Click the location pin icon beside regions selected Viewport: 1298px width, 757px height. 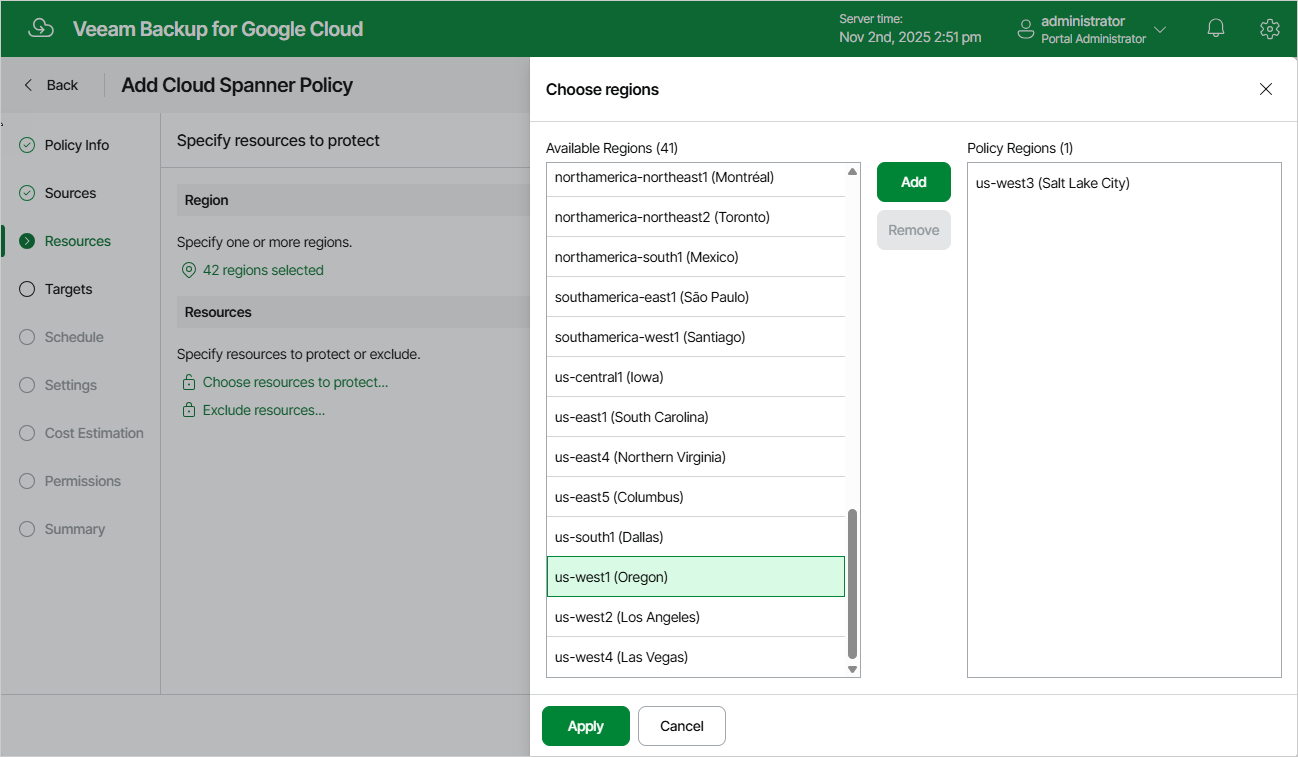pos(188,270)
